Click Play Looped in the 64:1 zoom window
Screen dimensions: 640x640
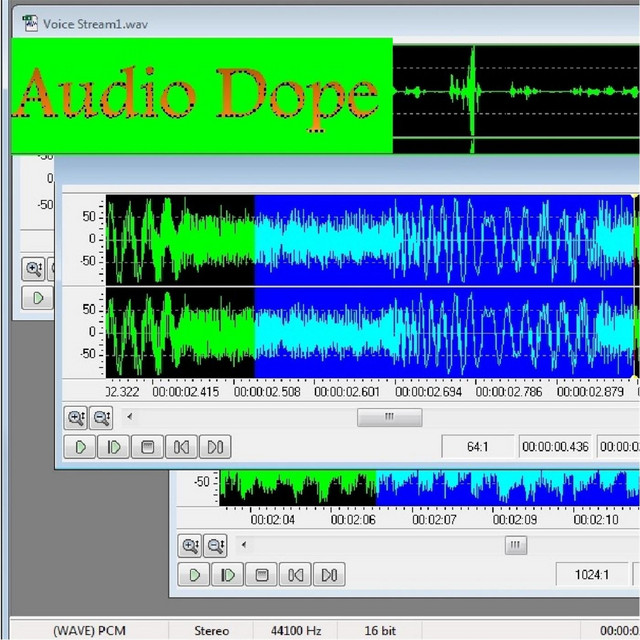point(114,447)
